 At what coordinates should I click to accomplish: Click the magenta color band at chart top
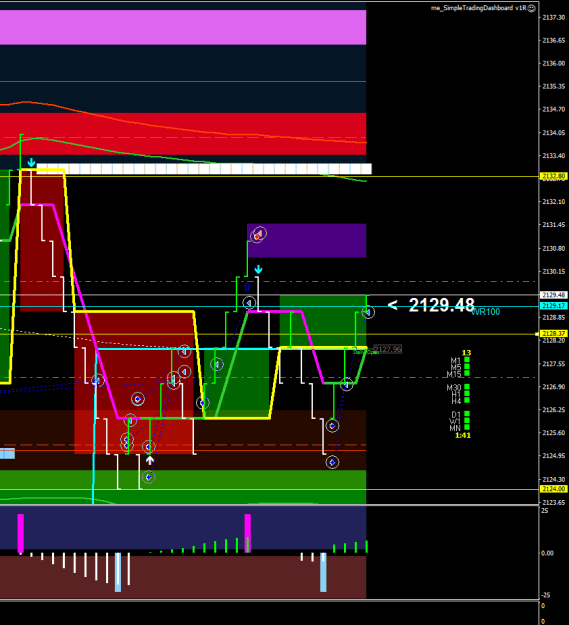(183, 27)
